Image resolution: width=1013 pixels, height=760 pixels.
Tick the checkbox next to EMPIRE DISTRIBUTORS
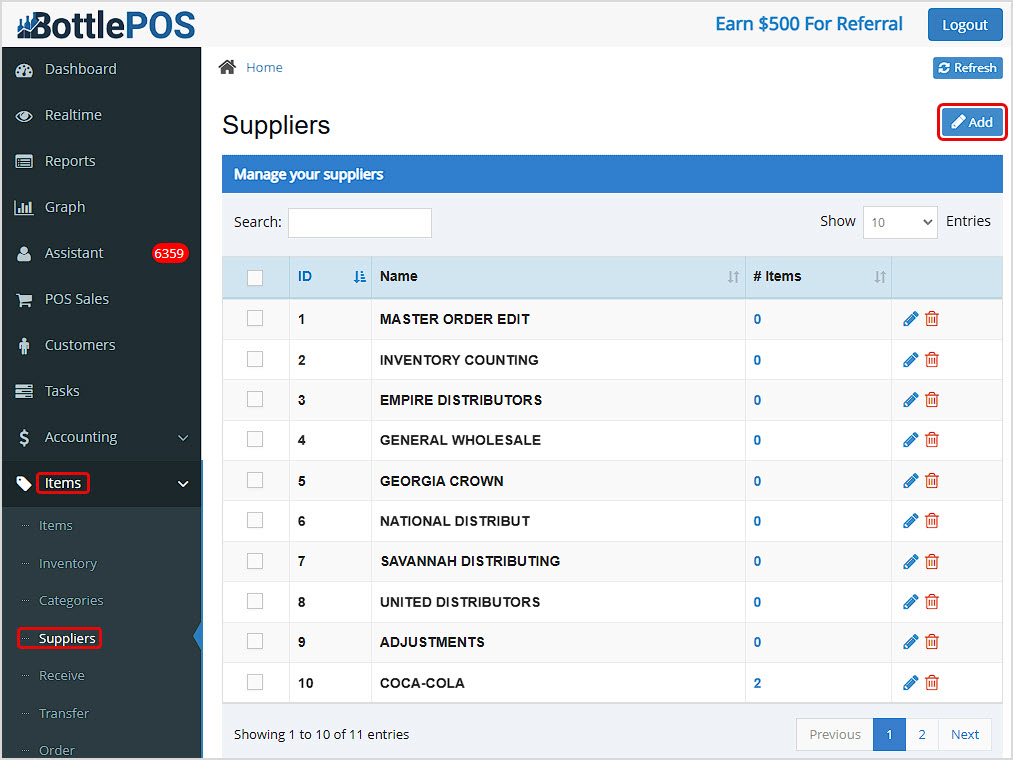tap(255, 399)
